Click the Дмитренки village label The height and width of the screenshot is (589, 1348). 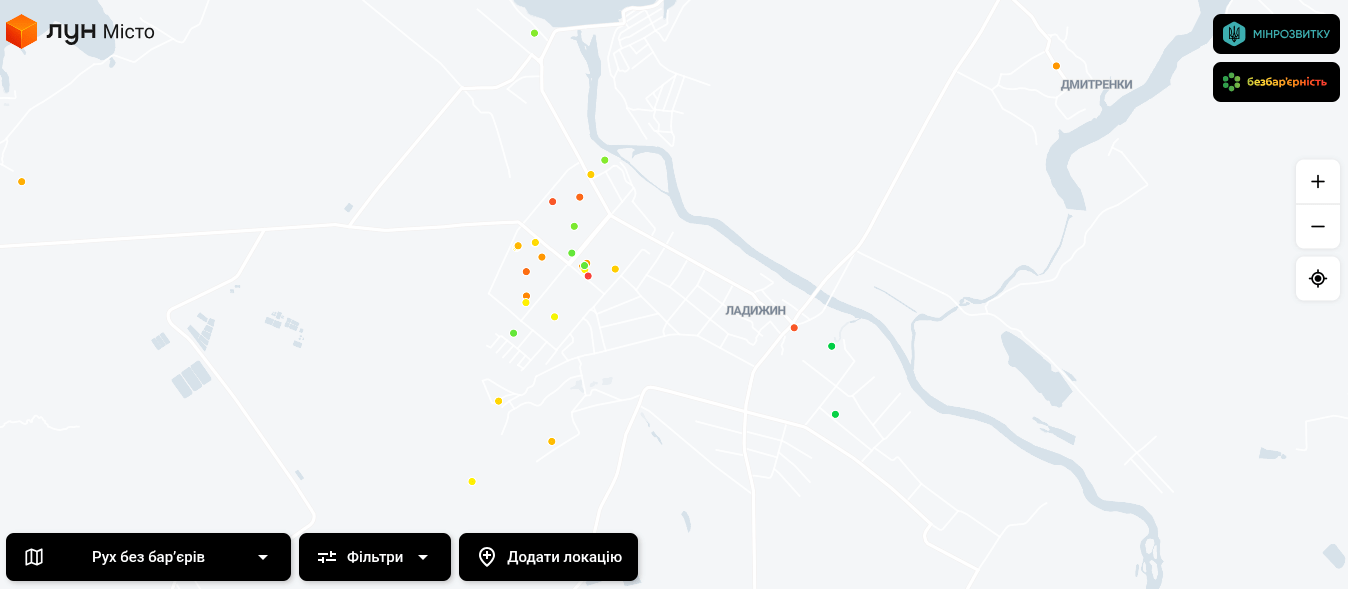(x=1096, y=85)
